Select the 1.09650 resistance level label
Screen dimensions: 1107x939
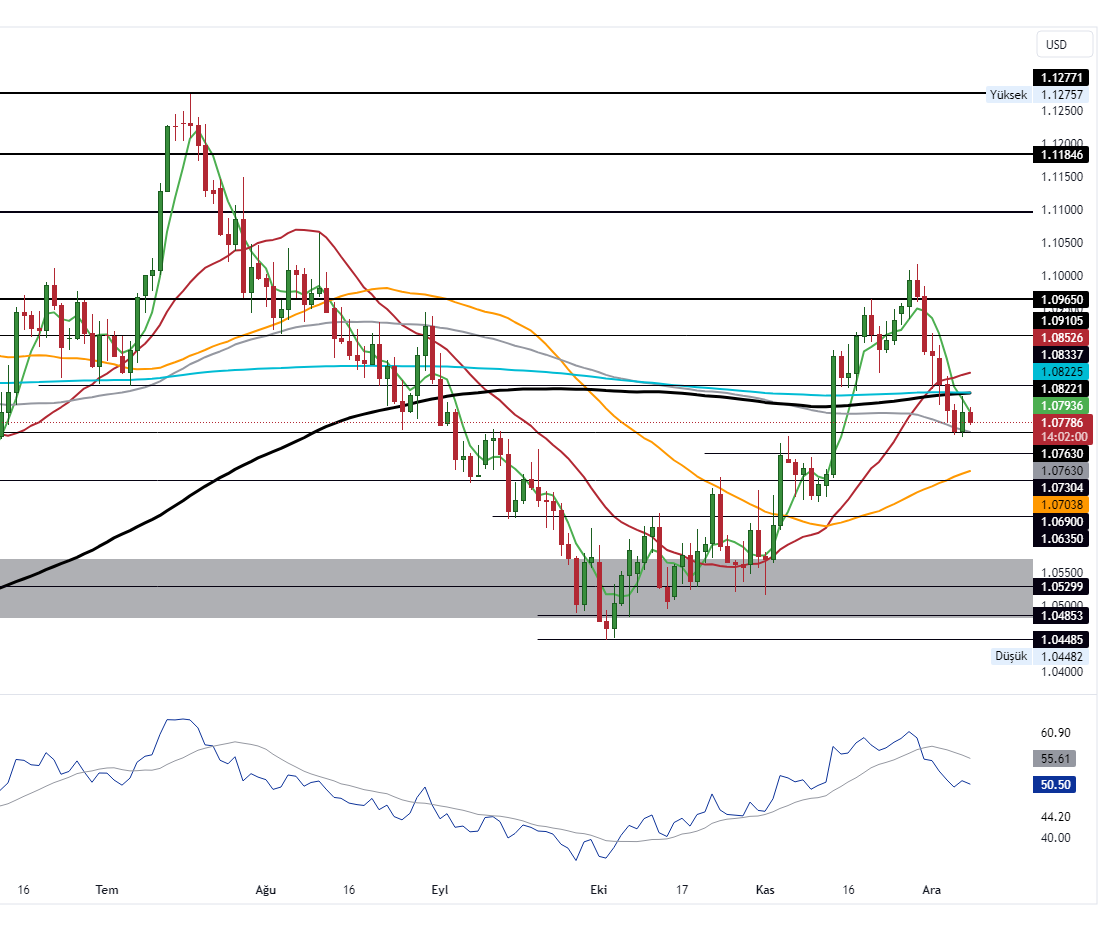[1062, 300]
